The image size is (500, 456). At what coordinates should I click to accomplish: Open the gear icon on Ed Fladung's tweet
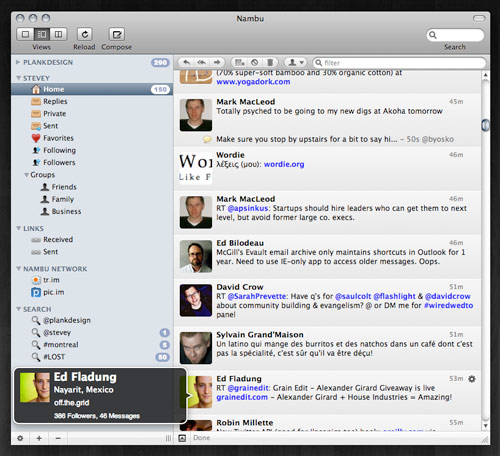coord(472,379)
